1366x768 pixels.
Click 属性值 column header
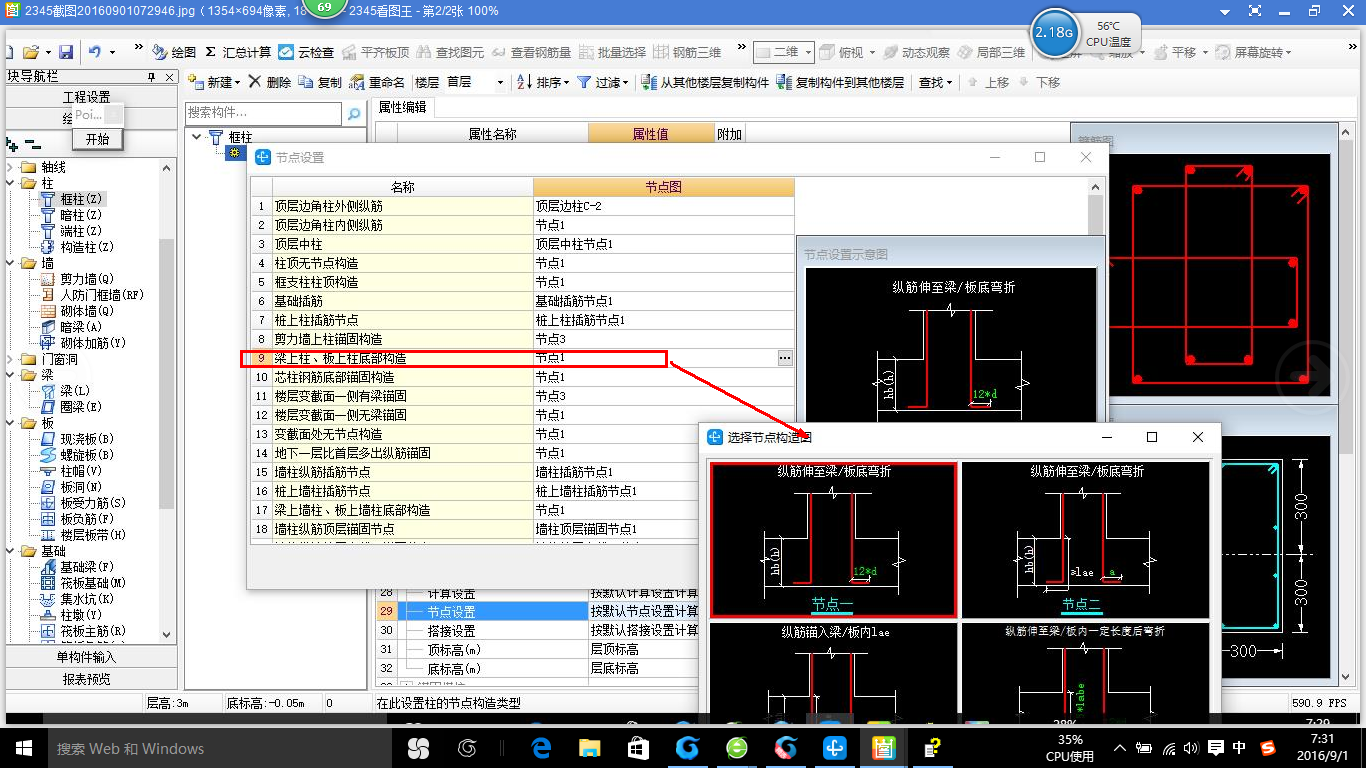tap(651, 134)
